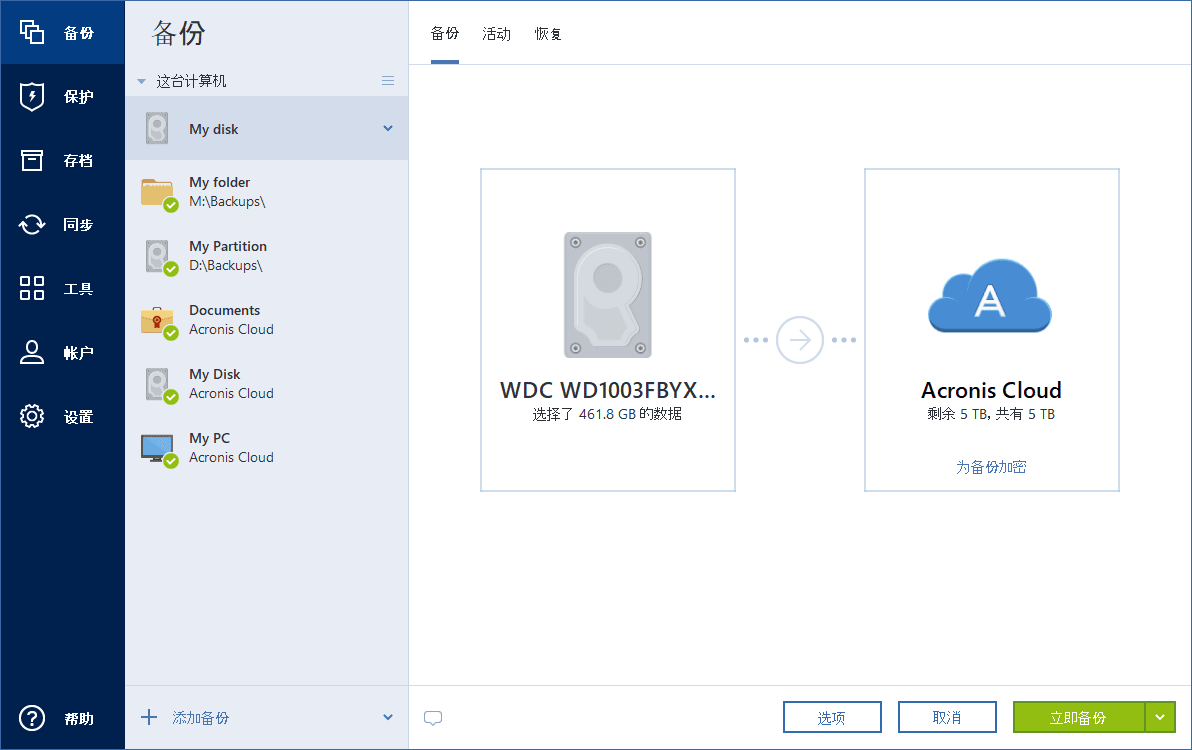Click the Help question mark icon
Image resolution: width=1192 pixels, height=750 pixels.
(33, 718)
